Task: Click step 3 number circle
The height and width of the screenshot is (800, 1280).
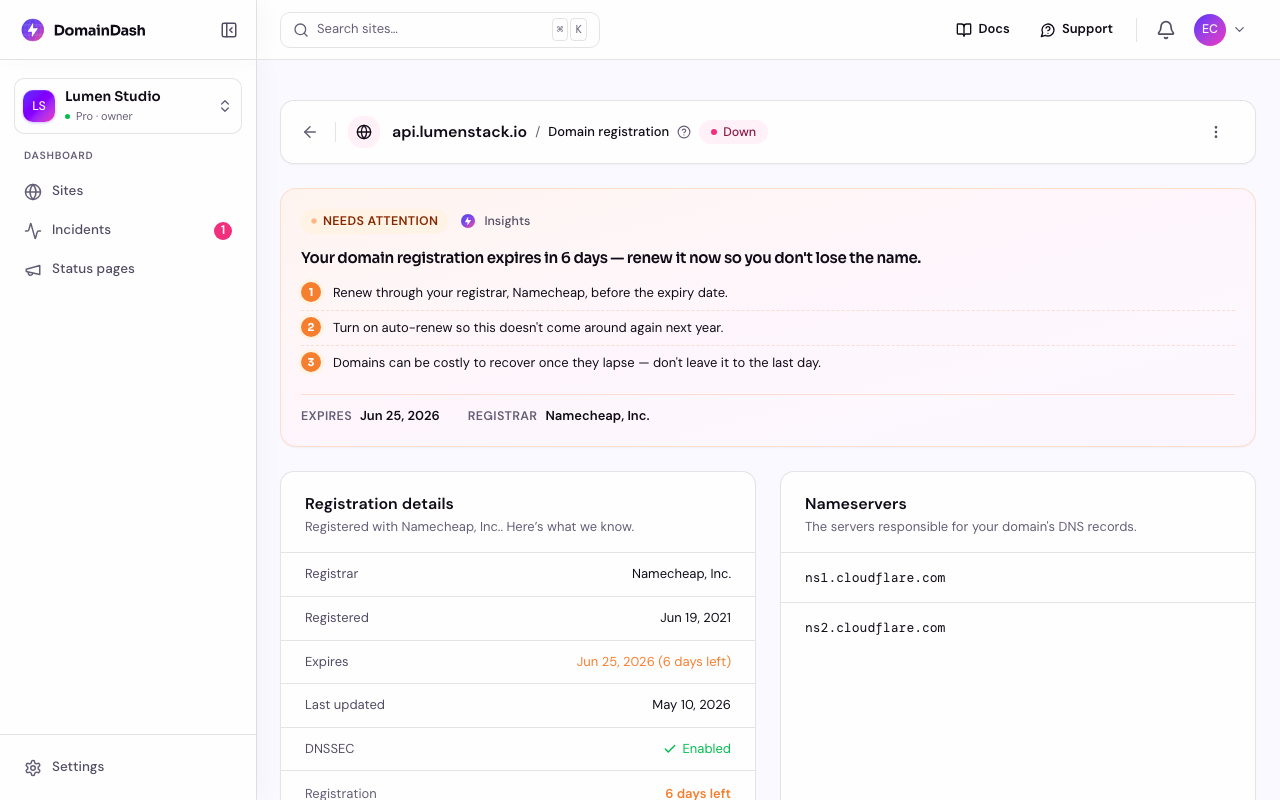Action: point(311,362)
